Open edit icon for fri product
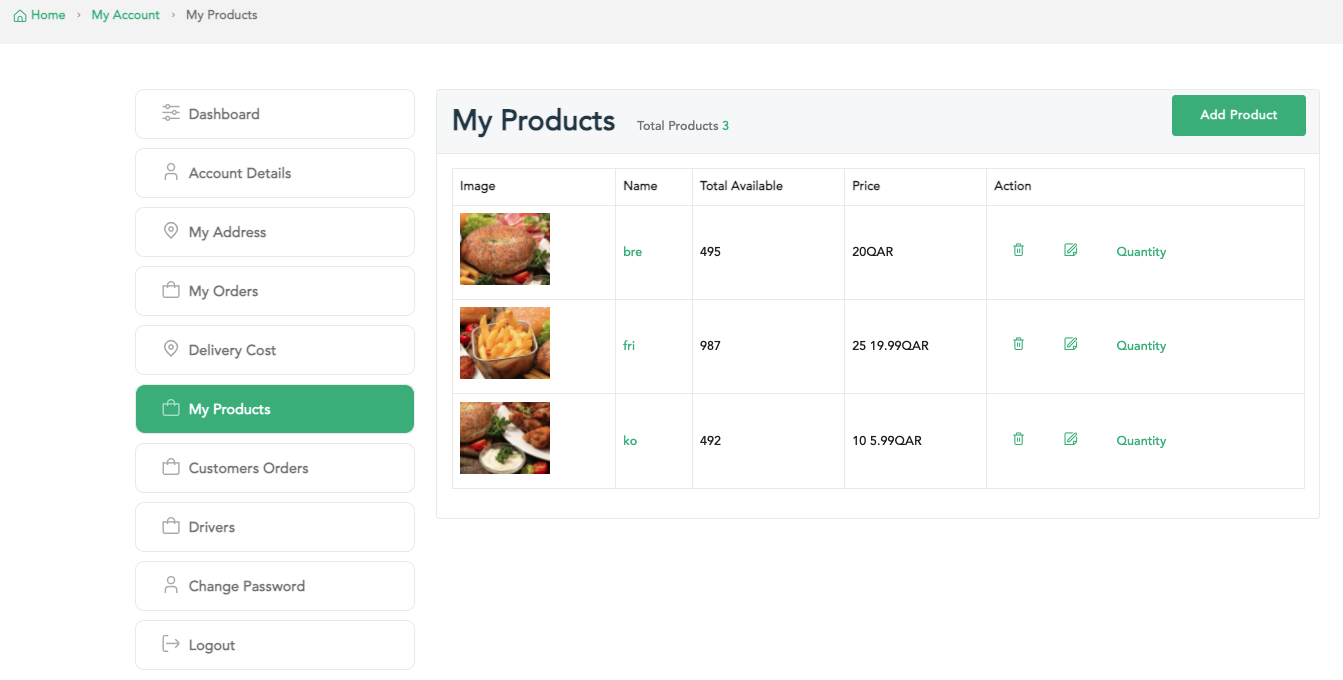This screenshot has width=1343, height=680. click(x=1071, y=344)
